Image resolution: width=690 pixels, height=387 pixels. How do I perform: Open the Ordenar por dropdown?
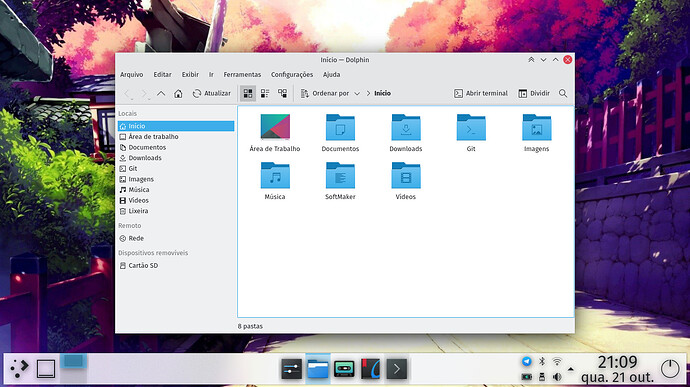330,93
